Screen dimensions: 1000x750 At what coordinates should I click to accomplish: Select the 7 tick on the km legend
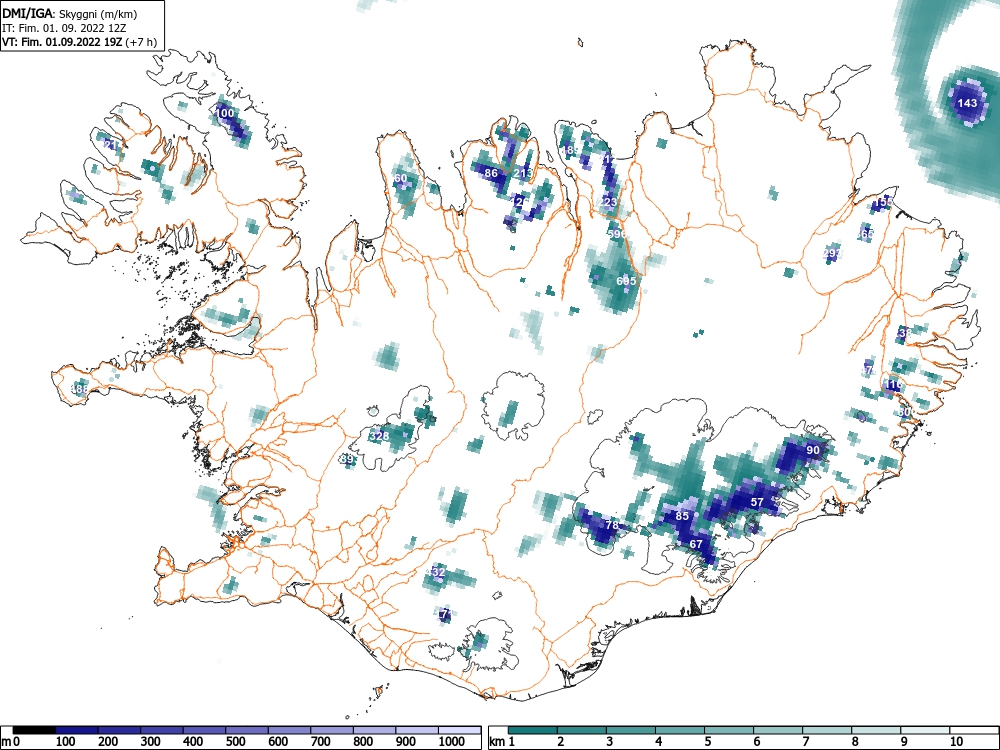(x=805, y=742)
